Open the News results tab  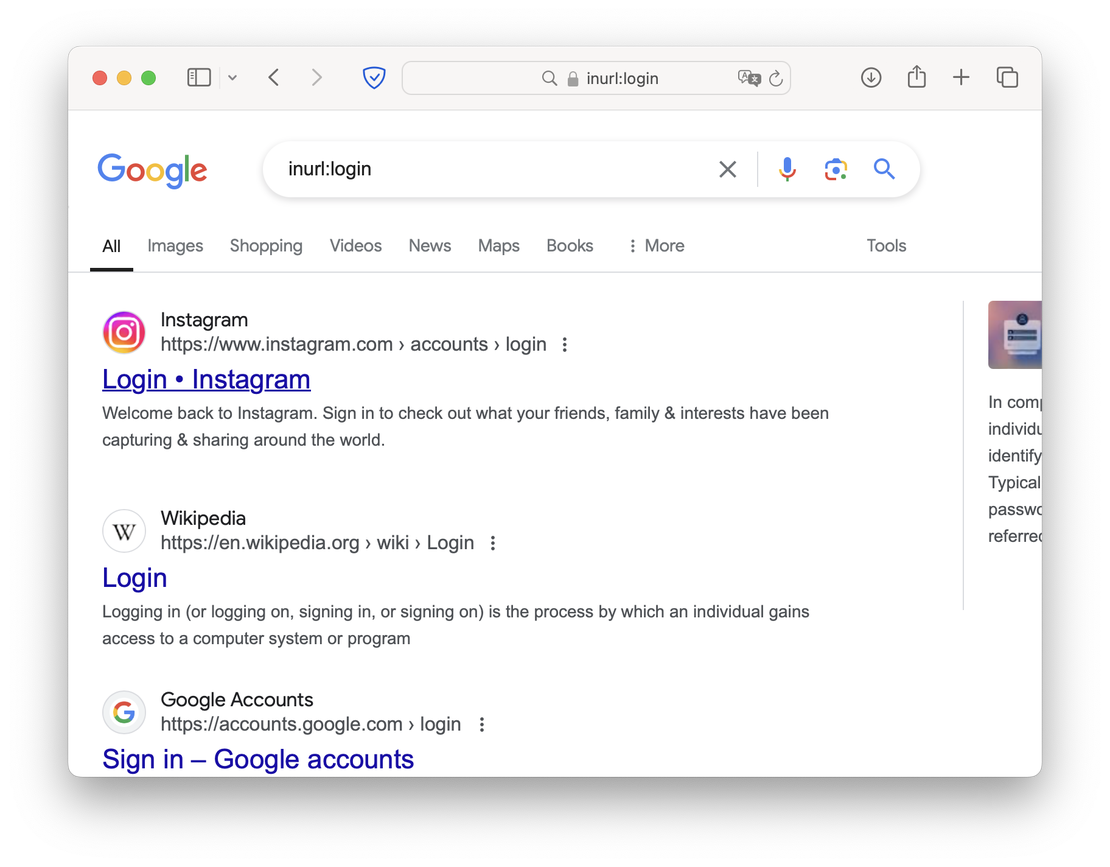point(429,245)
